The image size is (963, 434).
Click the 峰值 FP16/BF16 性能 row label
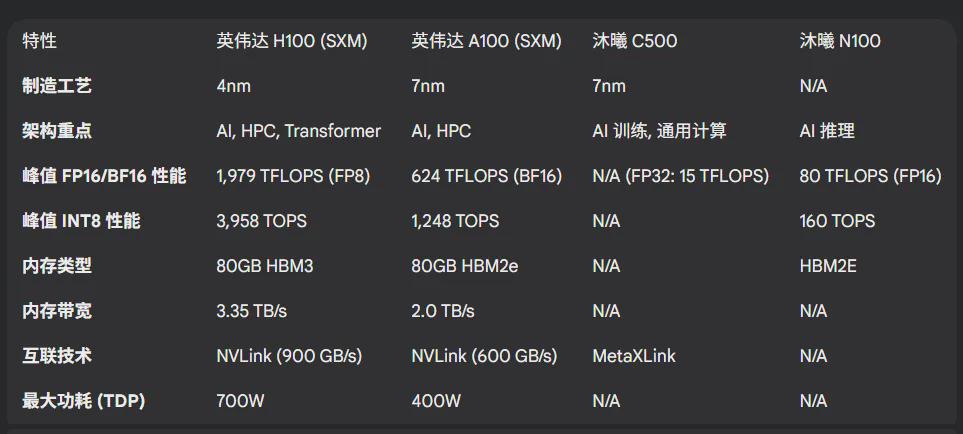[x=104, y=176]
